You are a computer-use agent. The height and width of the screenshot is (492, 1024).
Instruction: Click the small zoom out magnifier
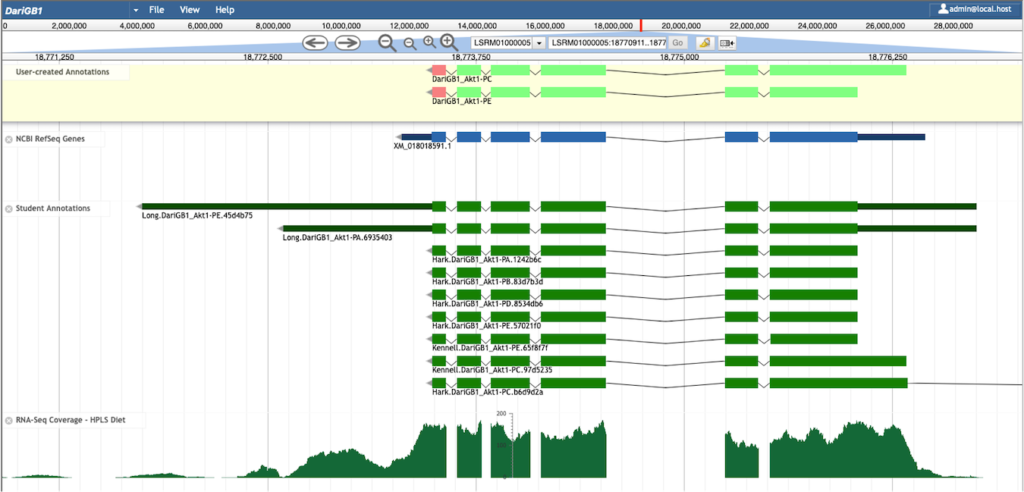point(409,43)
